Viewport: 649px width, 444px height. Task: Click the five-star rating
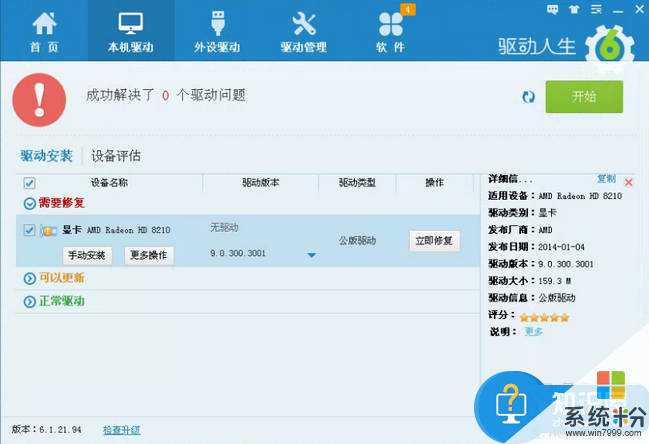(x=544, y=317)
